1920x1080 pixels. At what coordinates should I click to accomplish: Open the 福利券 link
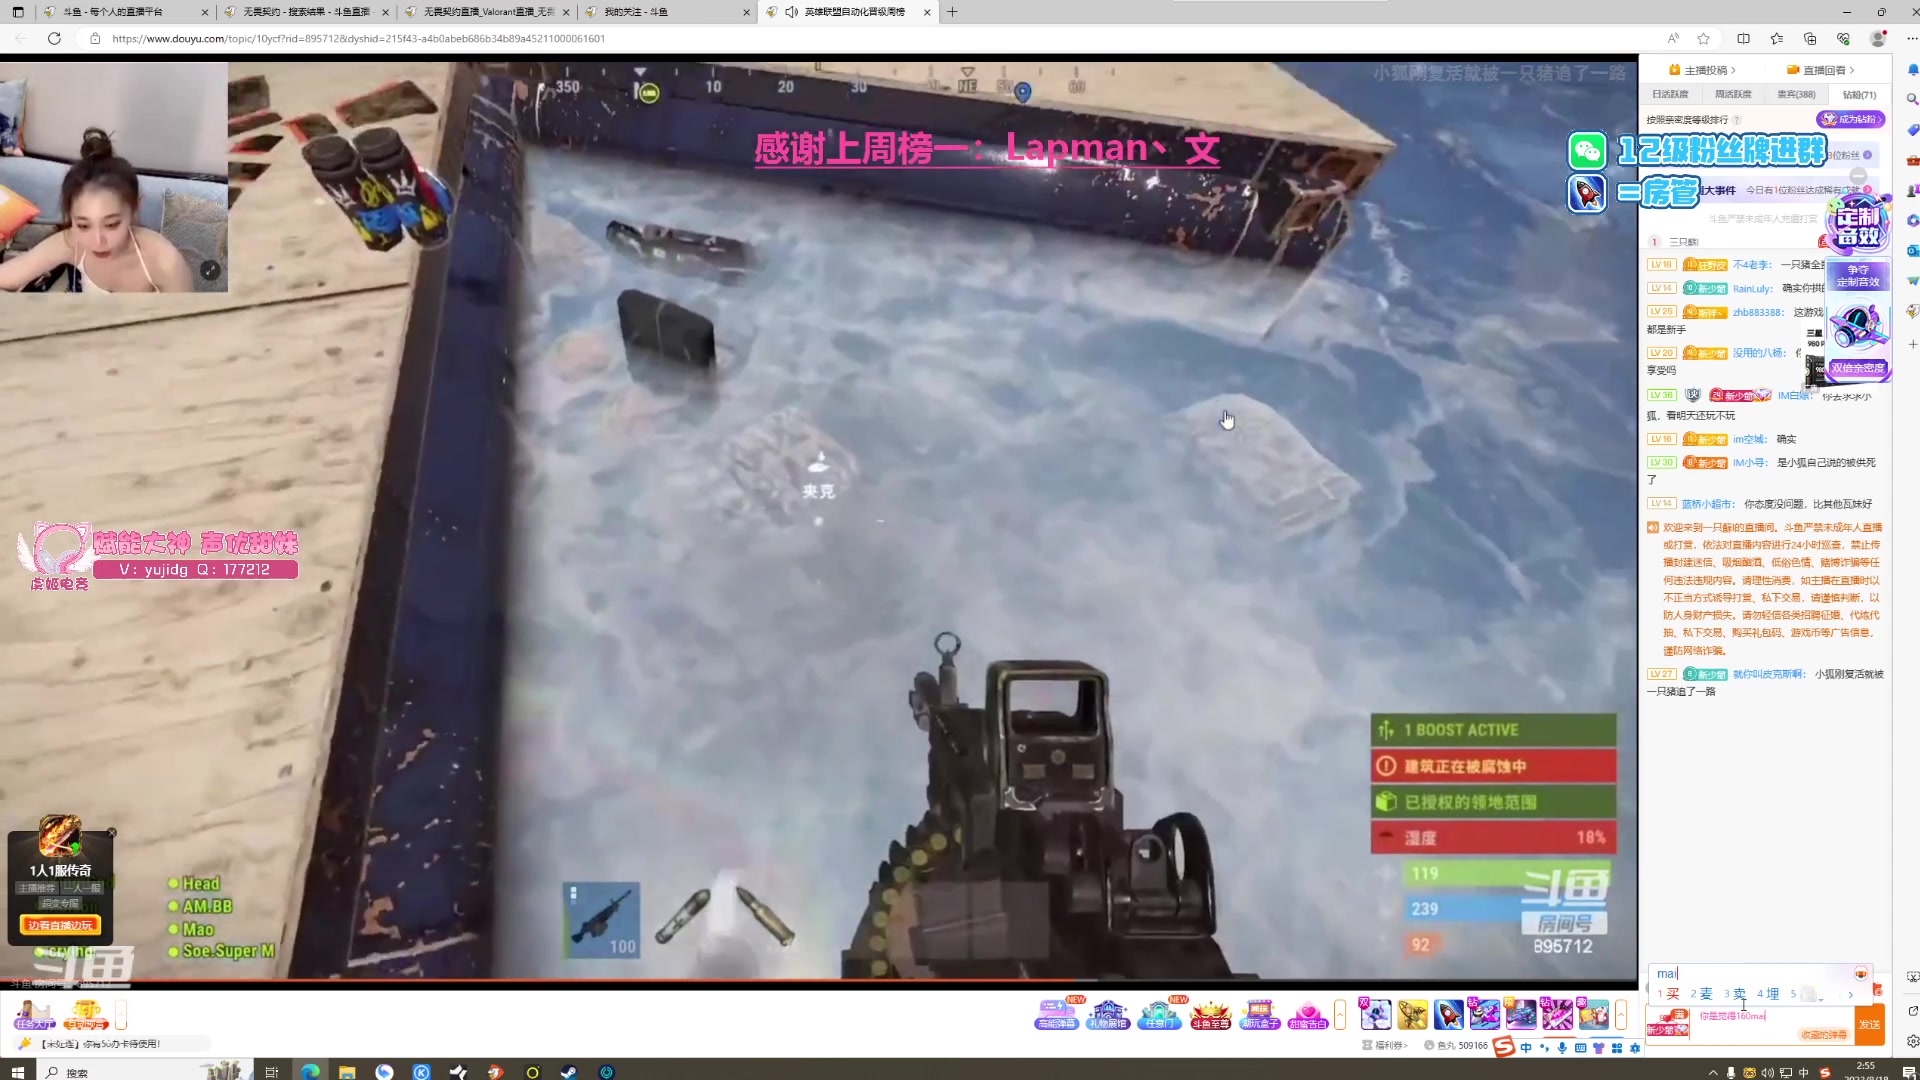[x=1385, y=1046]
